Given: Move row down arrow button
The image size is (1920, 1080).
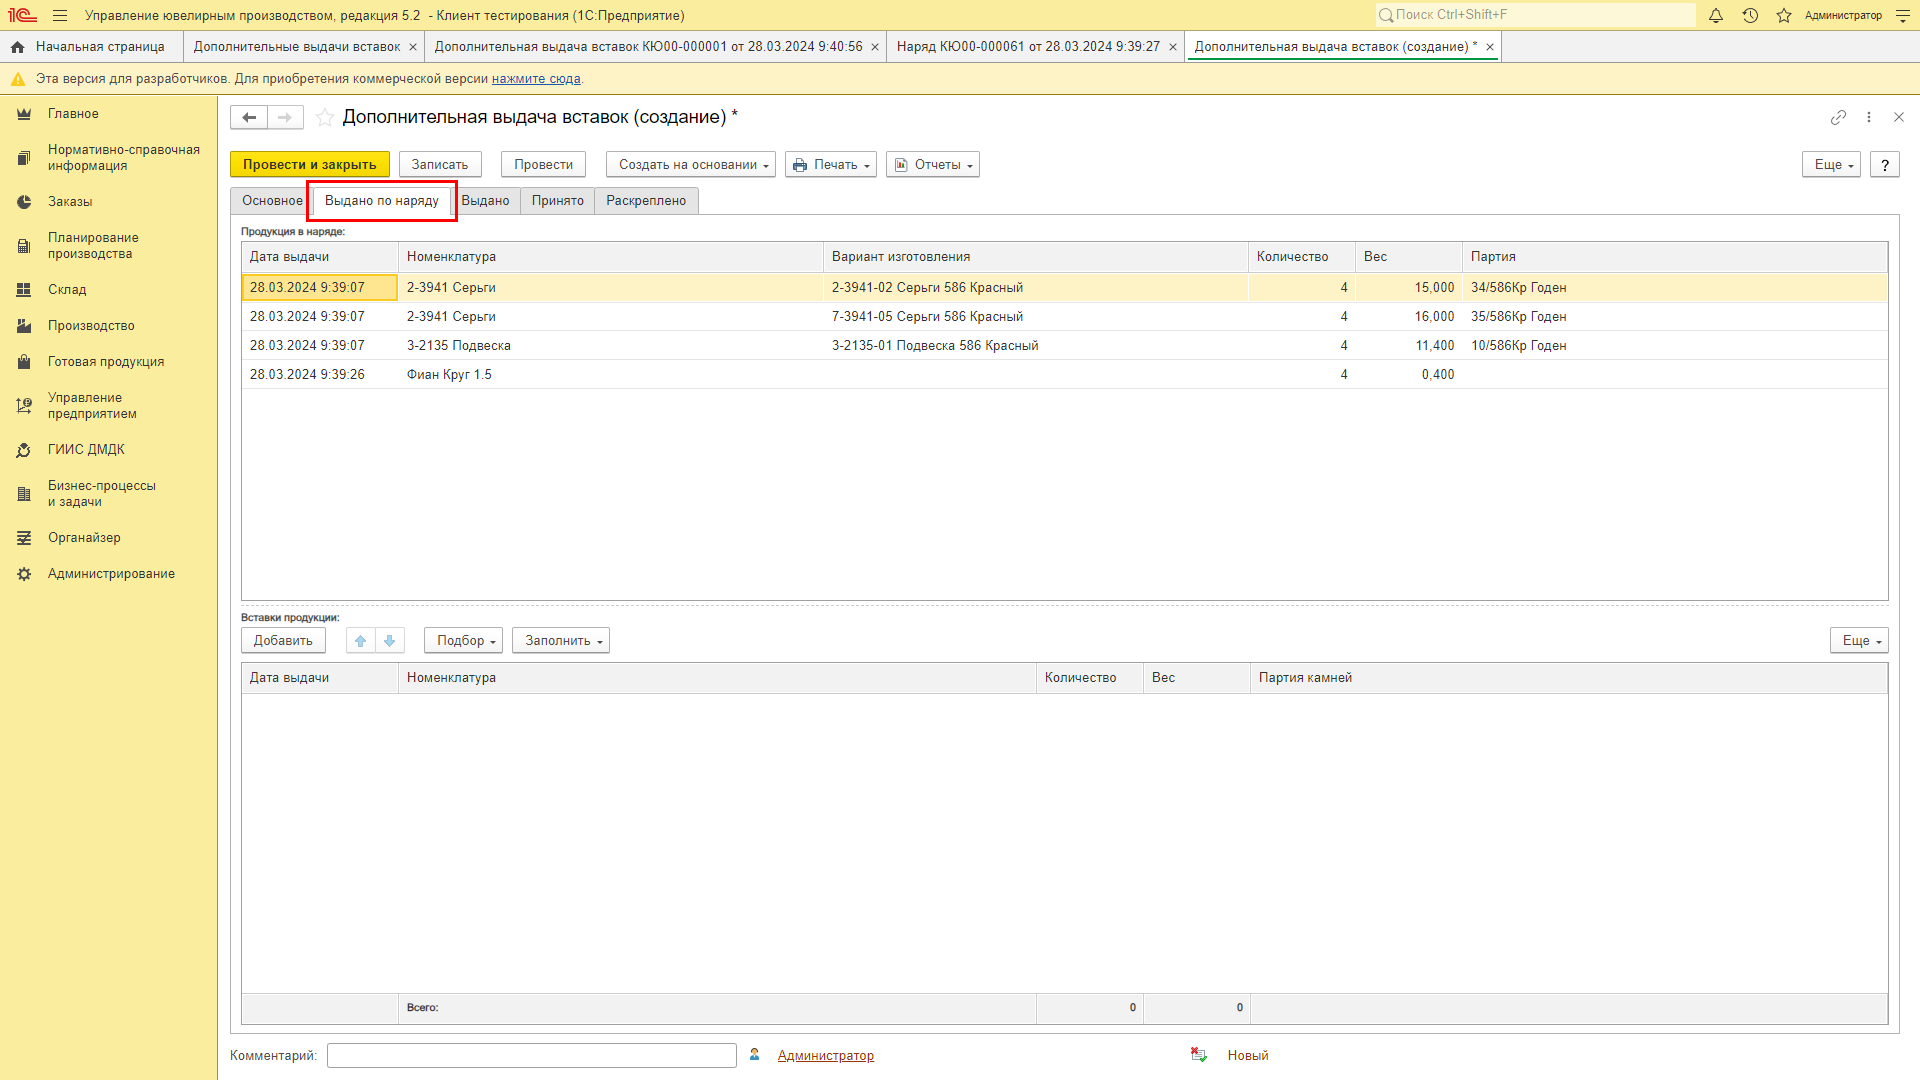Looking at the screenshot, I should pos(390,641).
